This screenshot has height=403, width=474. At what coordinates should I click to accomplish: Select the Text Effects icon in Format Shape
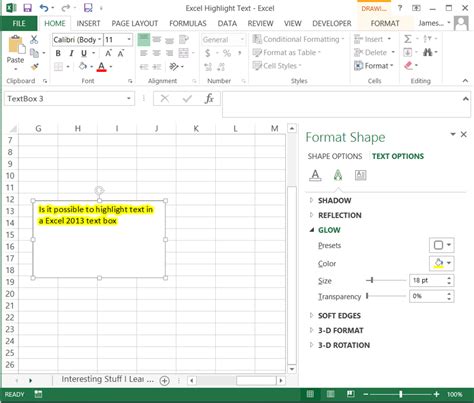(x=338, y=175)
